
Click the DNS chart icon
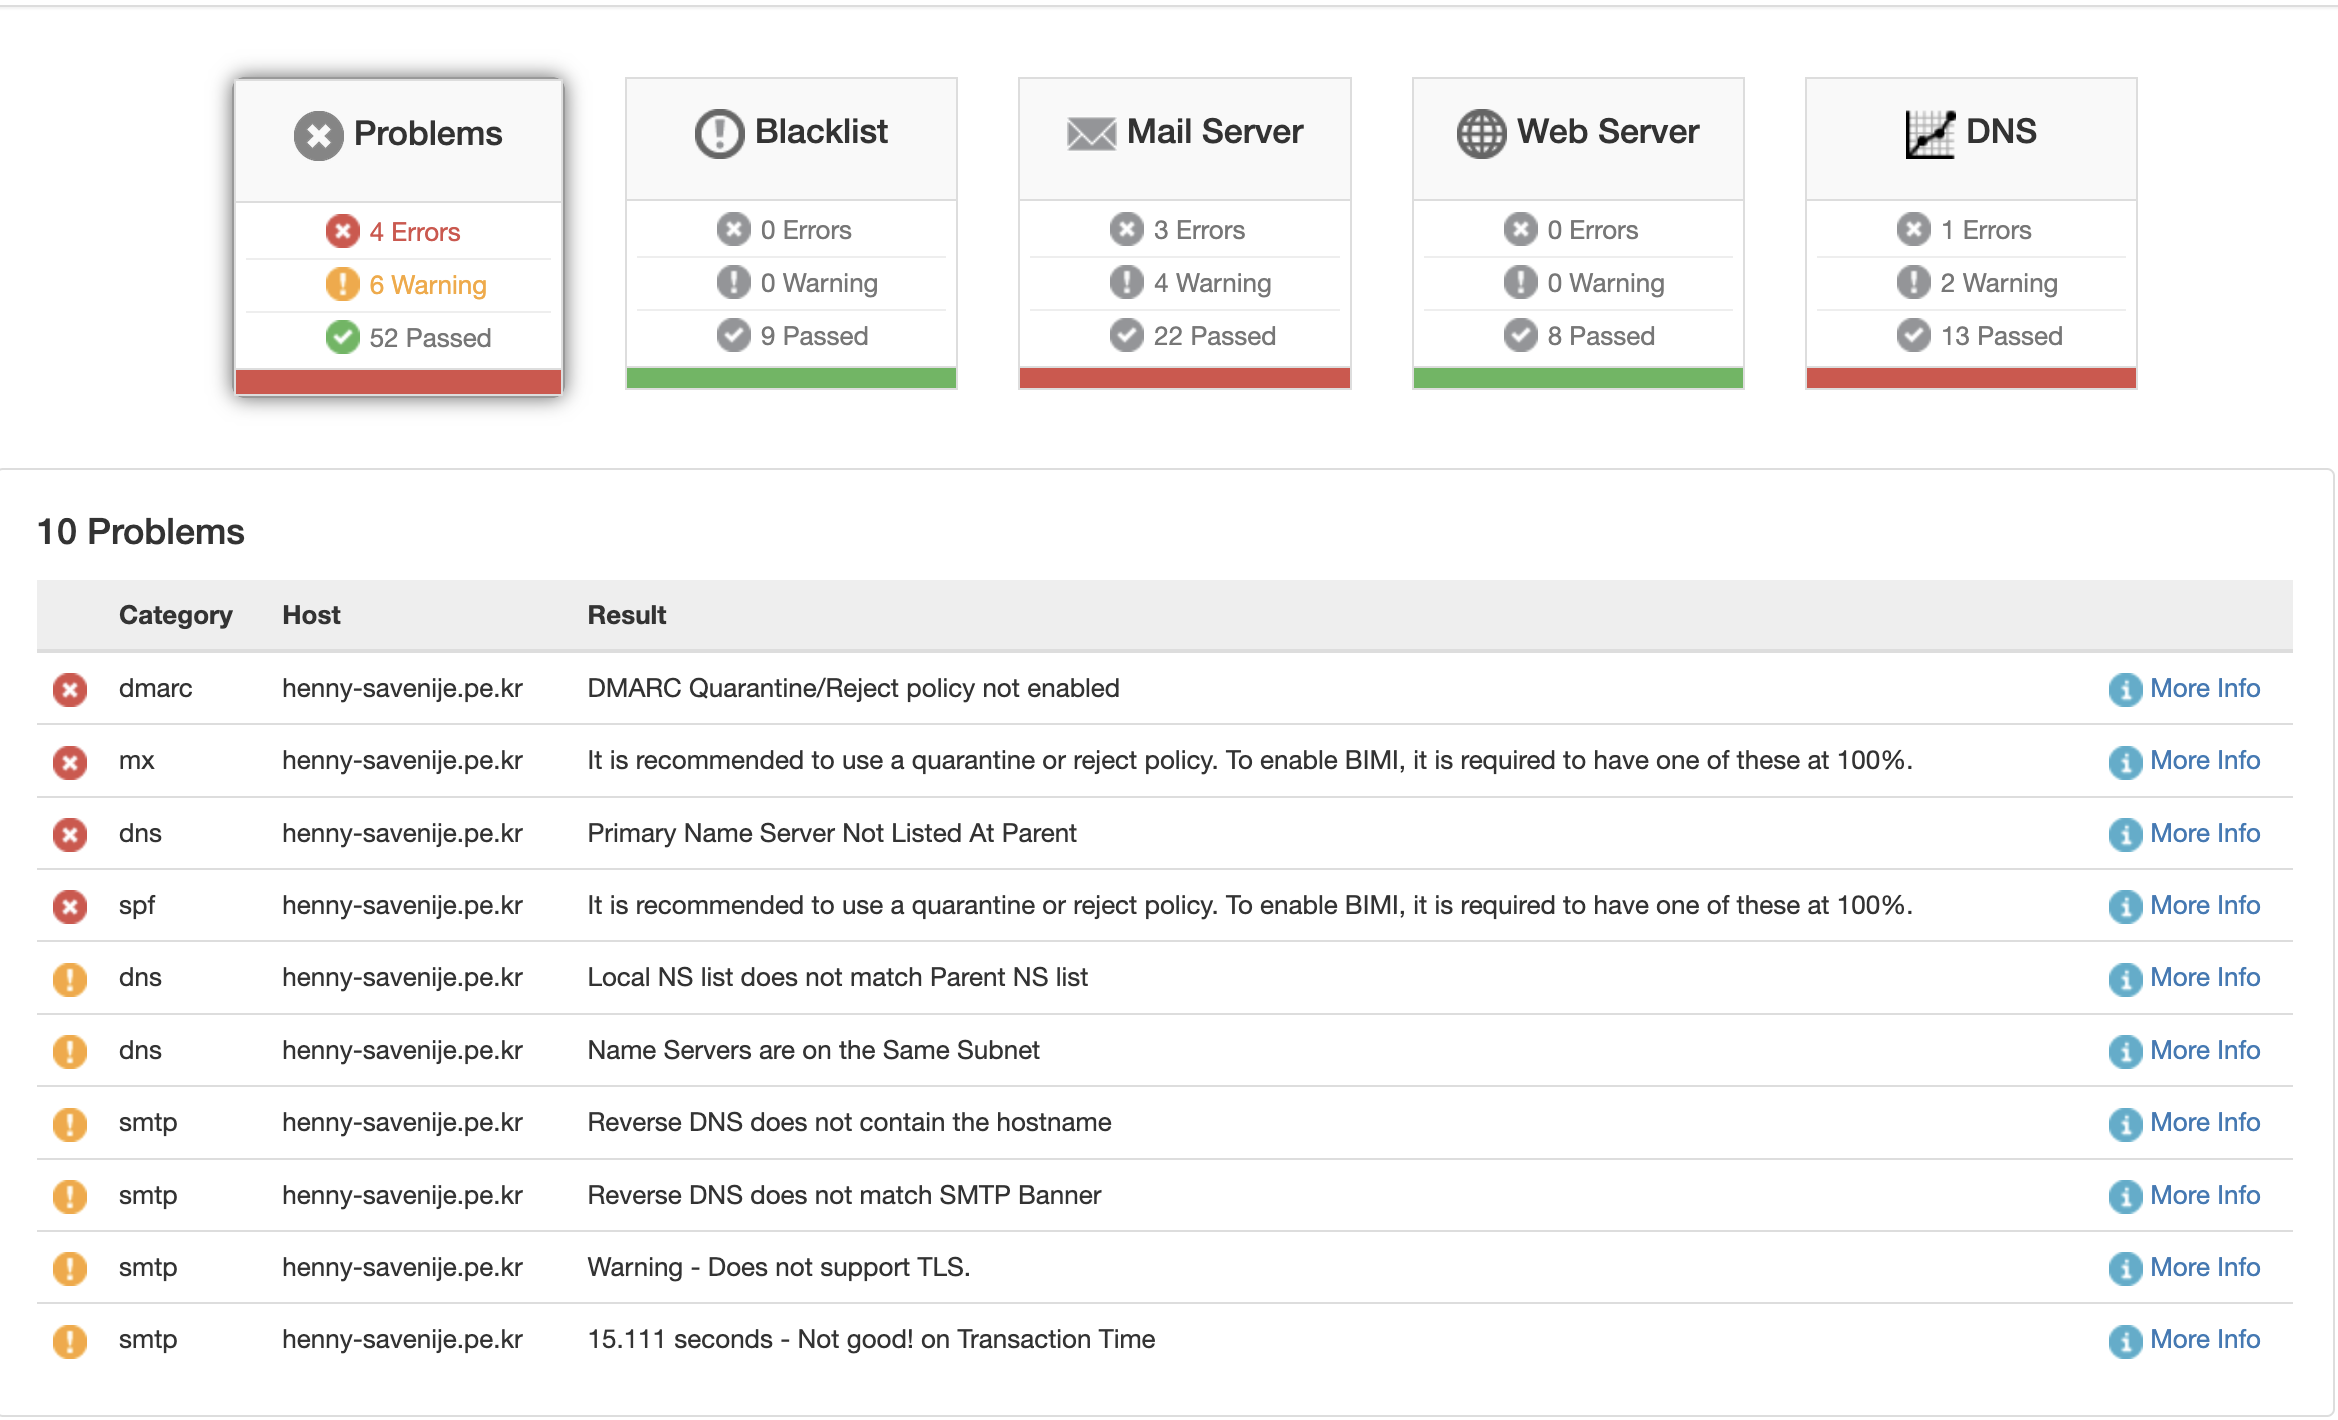1929,133
